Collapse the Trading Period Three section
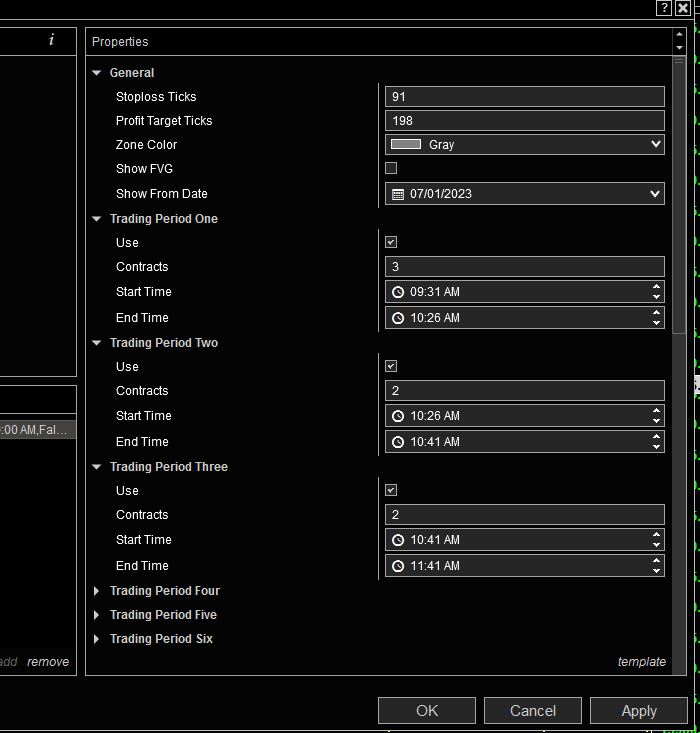 (x=97, y=467)
